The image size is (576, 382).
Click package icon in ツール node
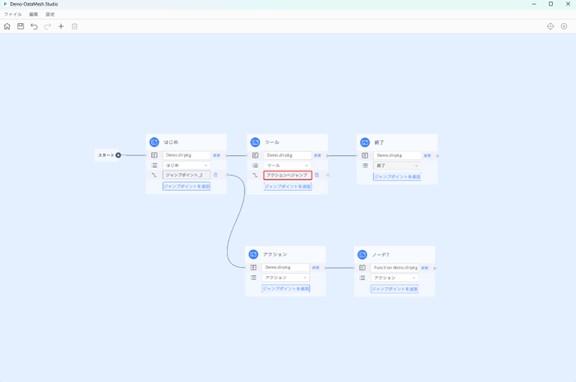coord(255,155)
